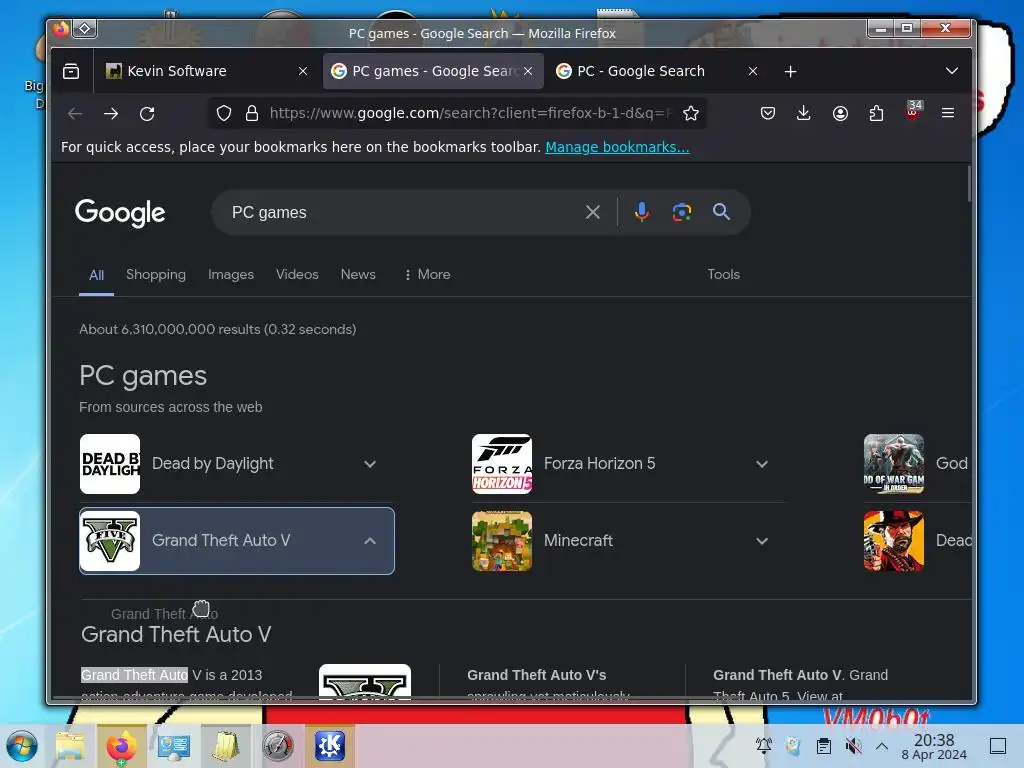
Task: Select the Shopping results tab
Action: [156, 274]
